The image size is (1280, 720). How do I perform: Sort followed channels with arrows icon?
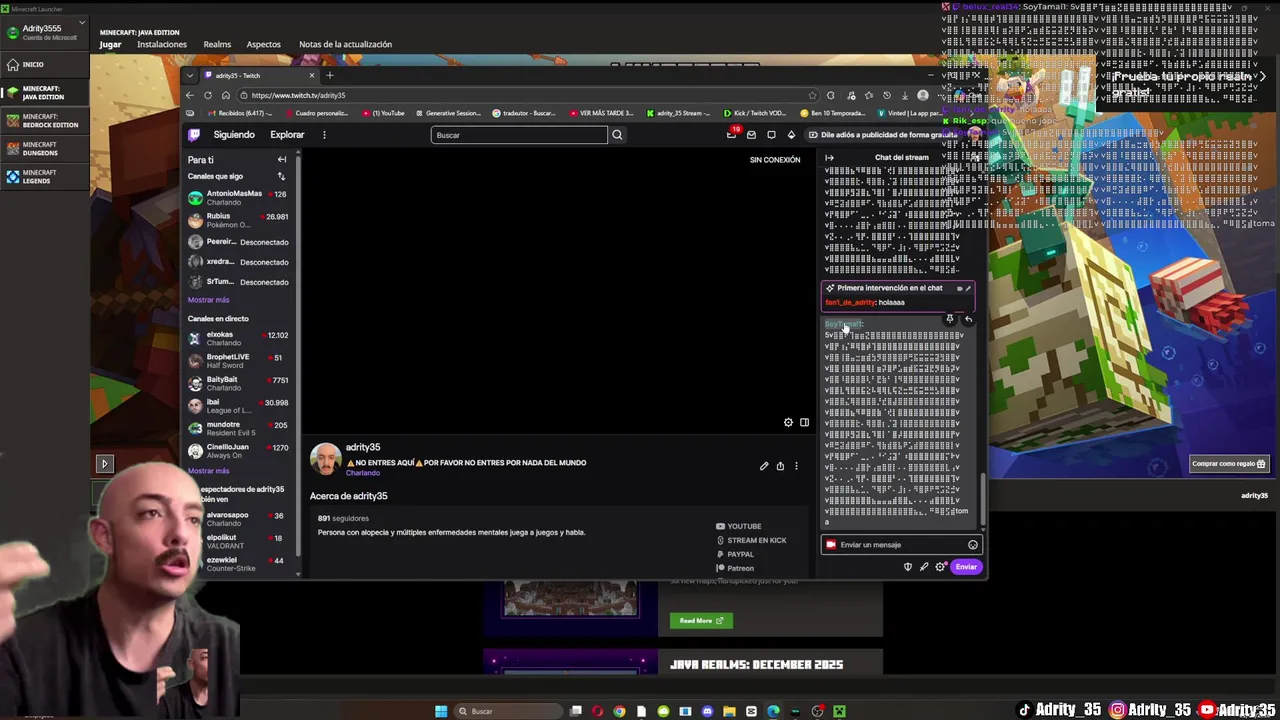point(281,176)
